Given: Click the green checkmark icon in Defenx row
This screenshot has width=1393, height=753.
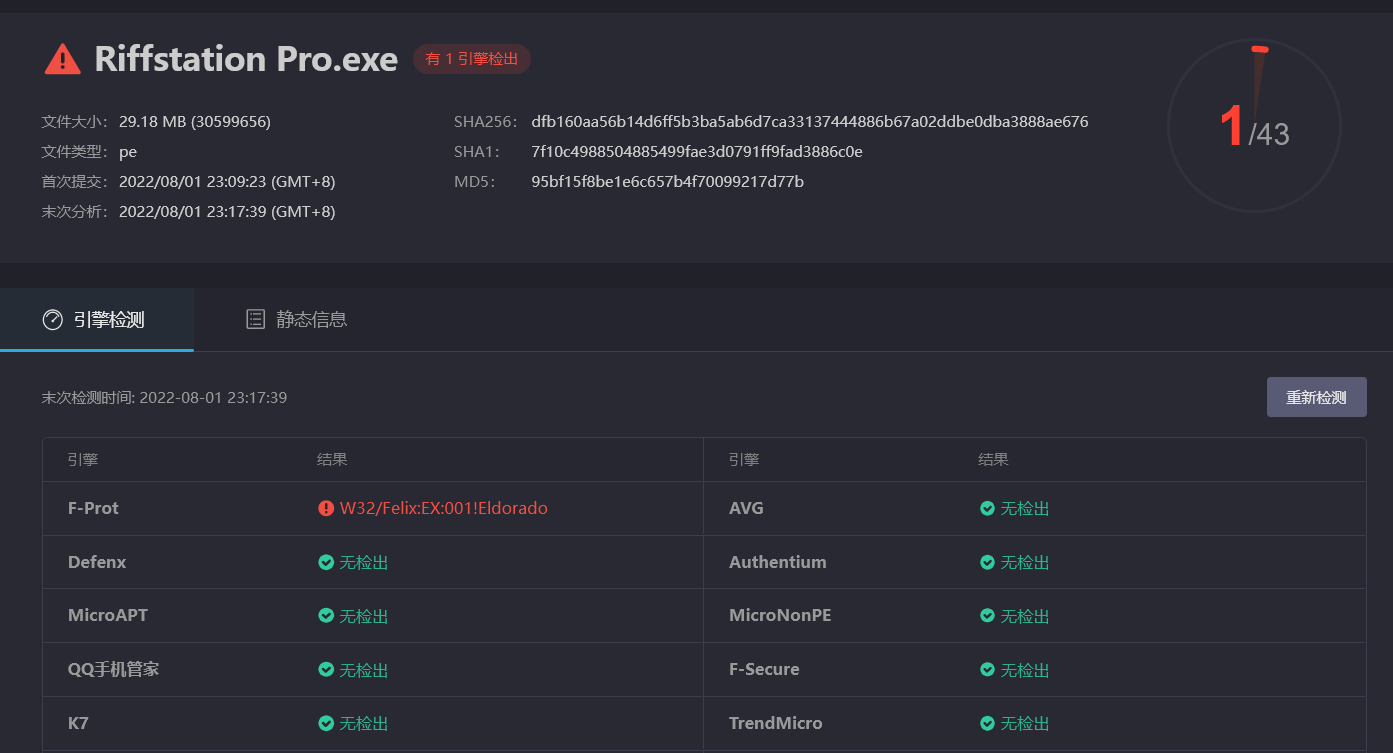Looking at the screenshot, I should pos(326,562).
